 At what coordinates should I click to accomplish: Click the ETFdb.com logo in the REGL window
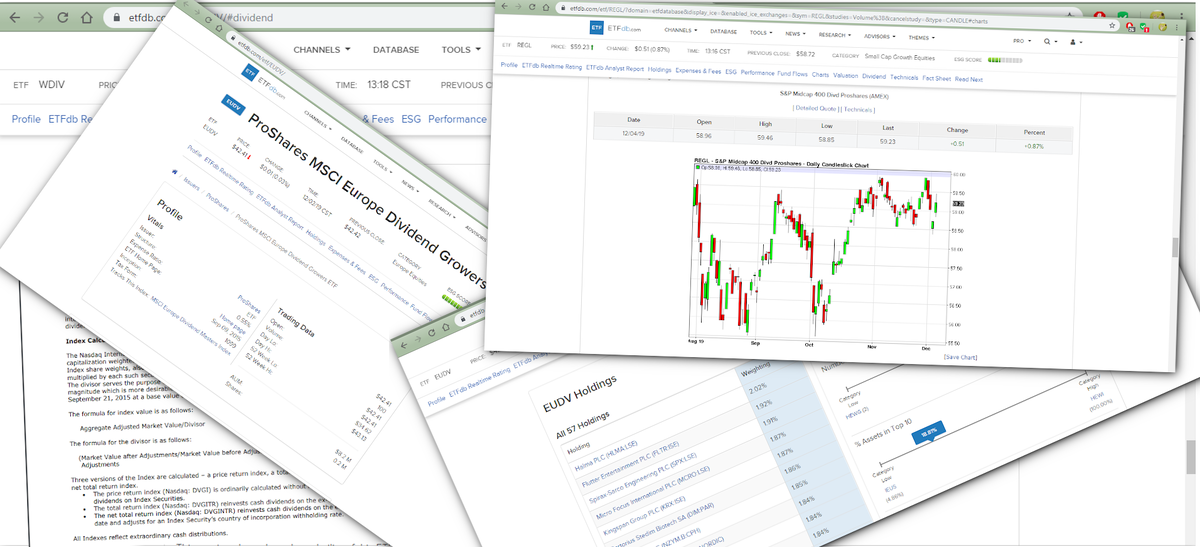[x=617, y=28]
